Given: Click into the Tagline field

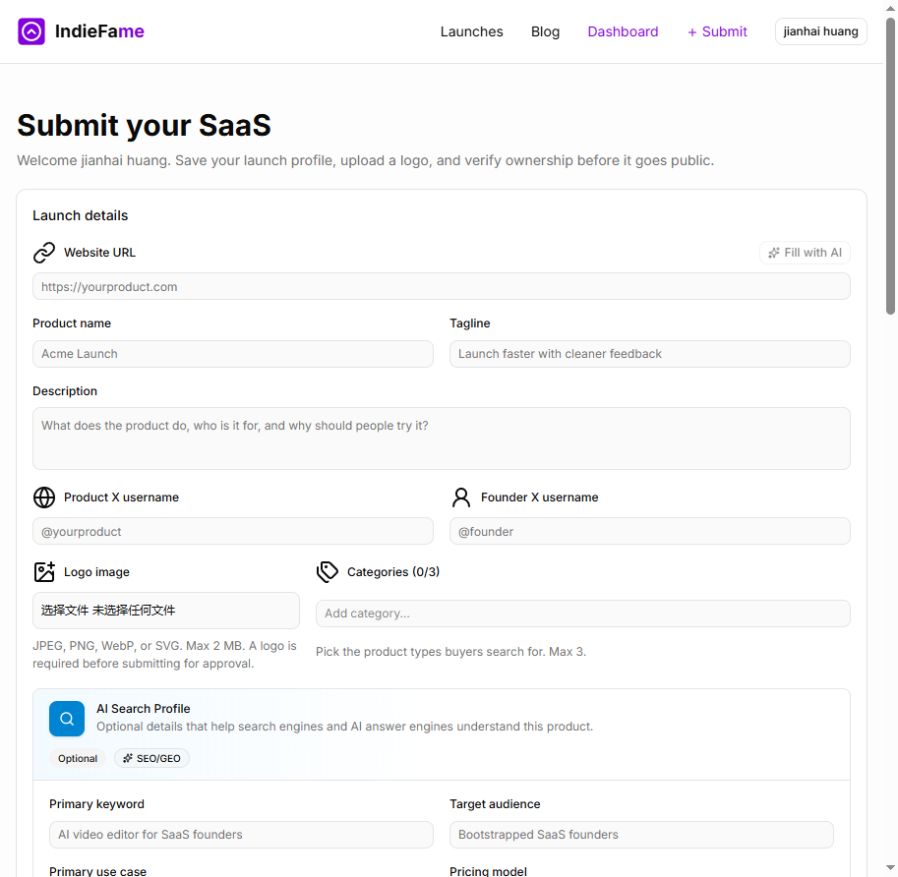Looking at the screenshot, I should point(650,354).
